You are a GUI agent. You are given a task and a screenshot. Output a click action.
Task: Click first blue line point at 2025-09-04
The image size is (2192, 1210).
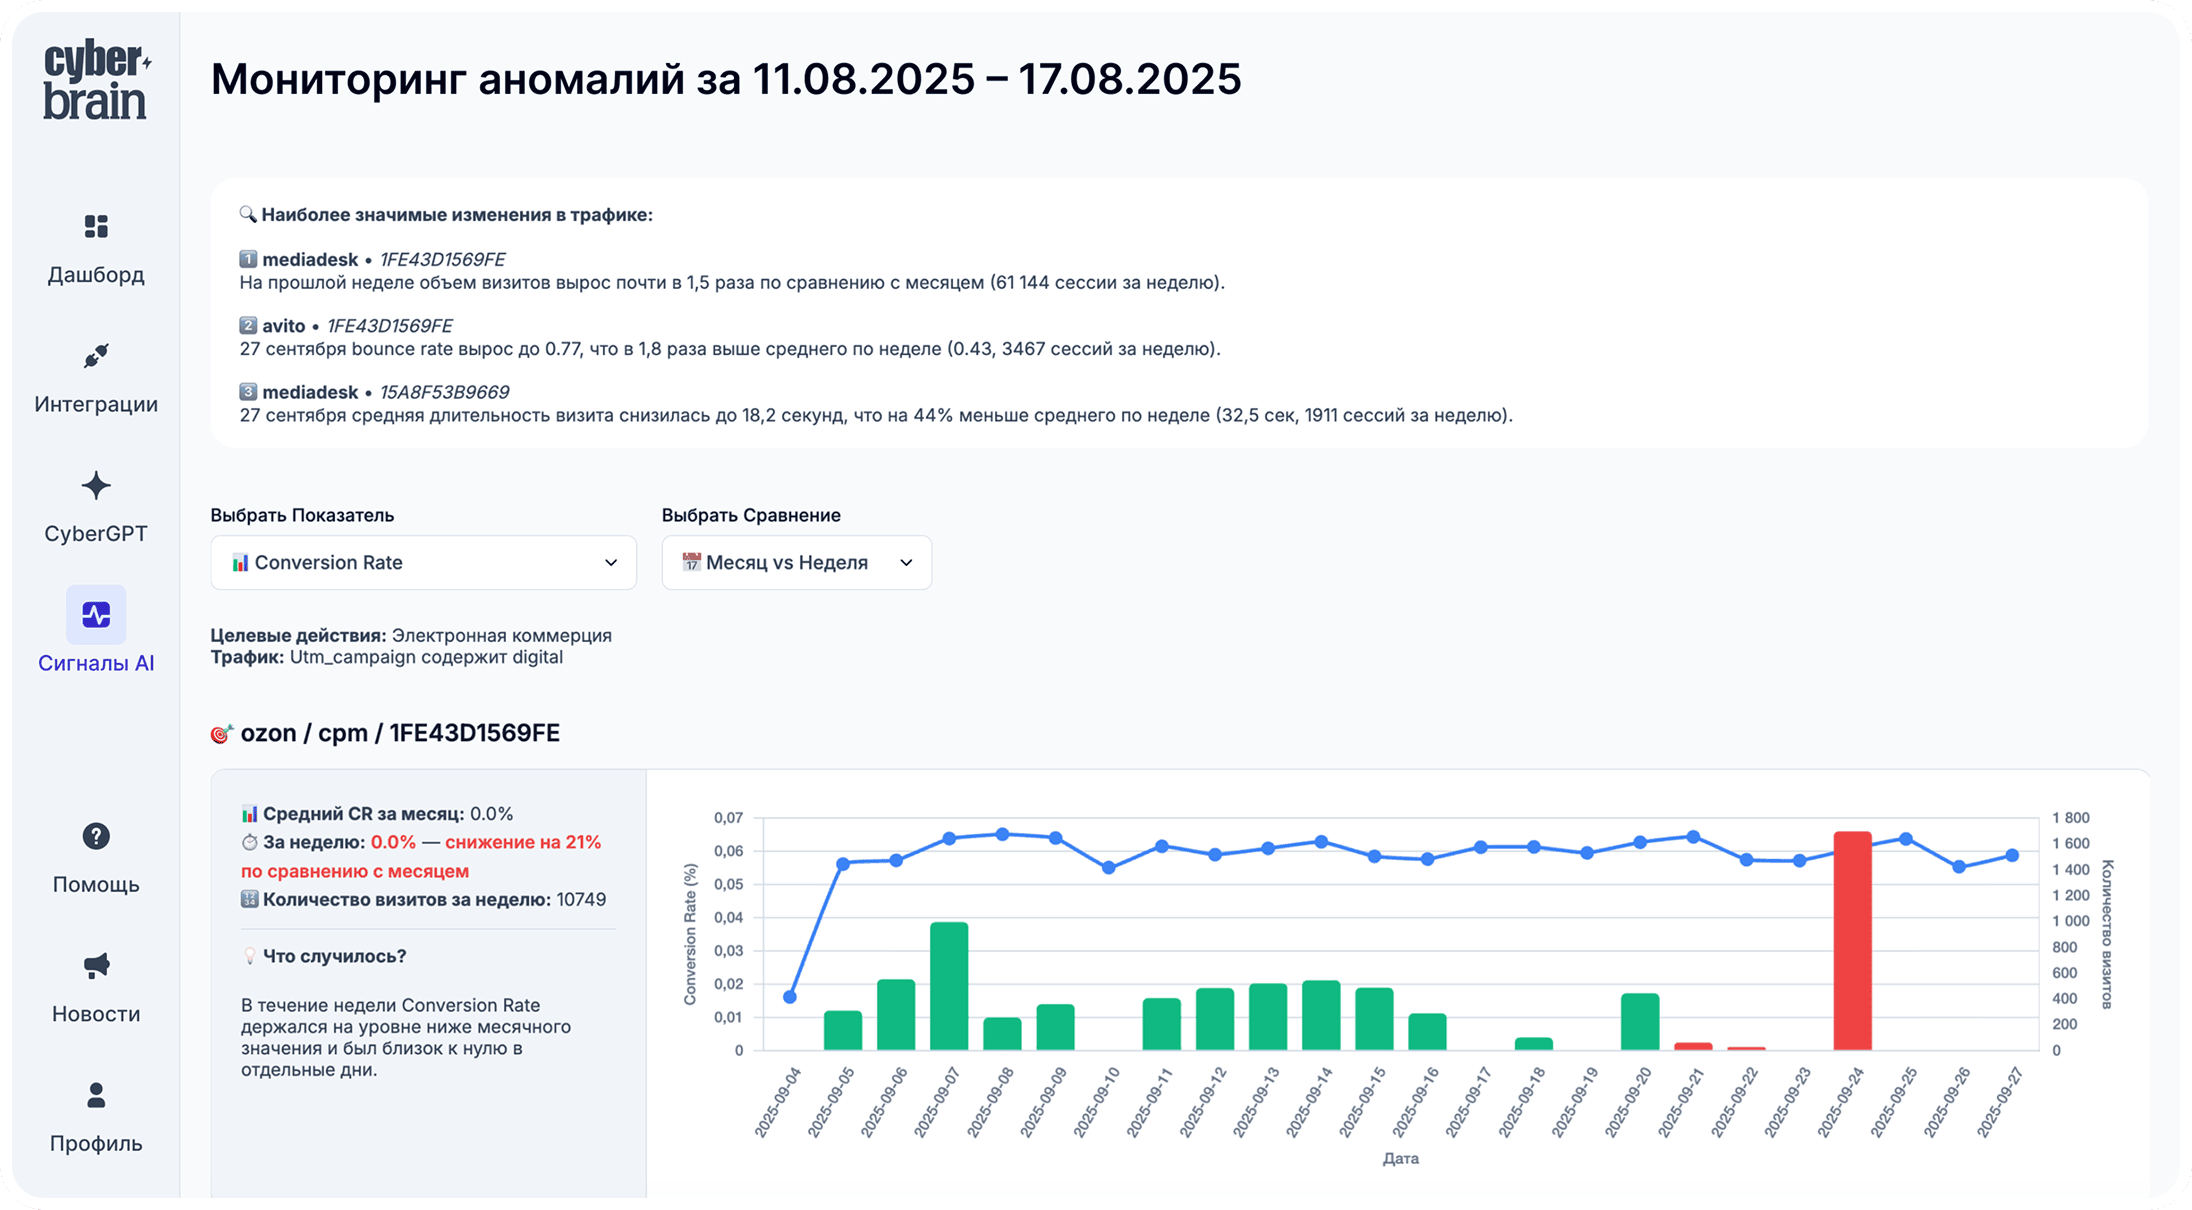click(790, 997)
